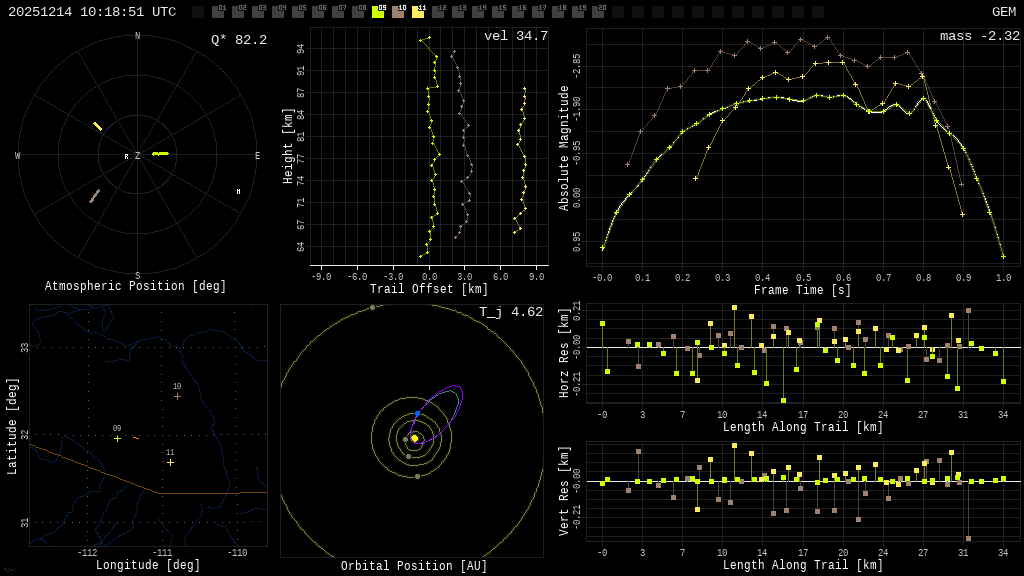This screenshot has width=1024, height=576.
Task: Click the green station 09 indicator box
Action: pyautogui.click(x=378, y=12)
